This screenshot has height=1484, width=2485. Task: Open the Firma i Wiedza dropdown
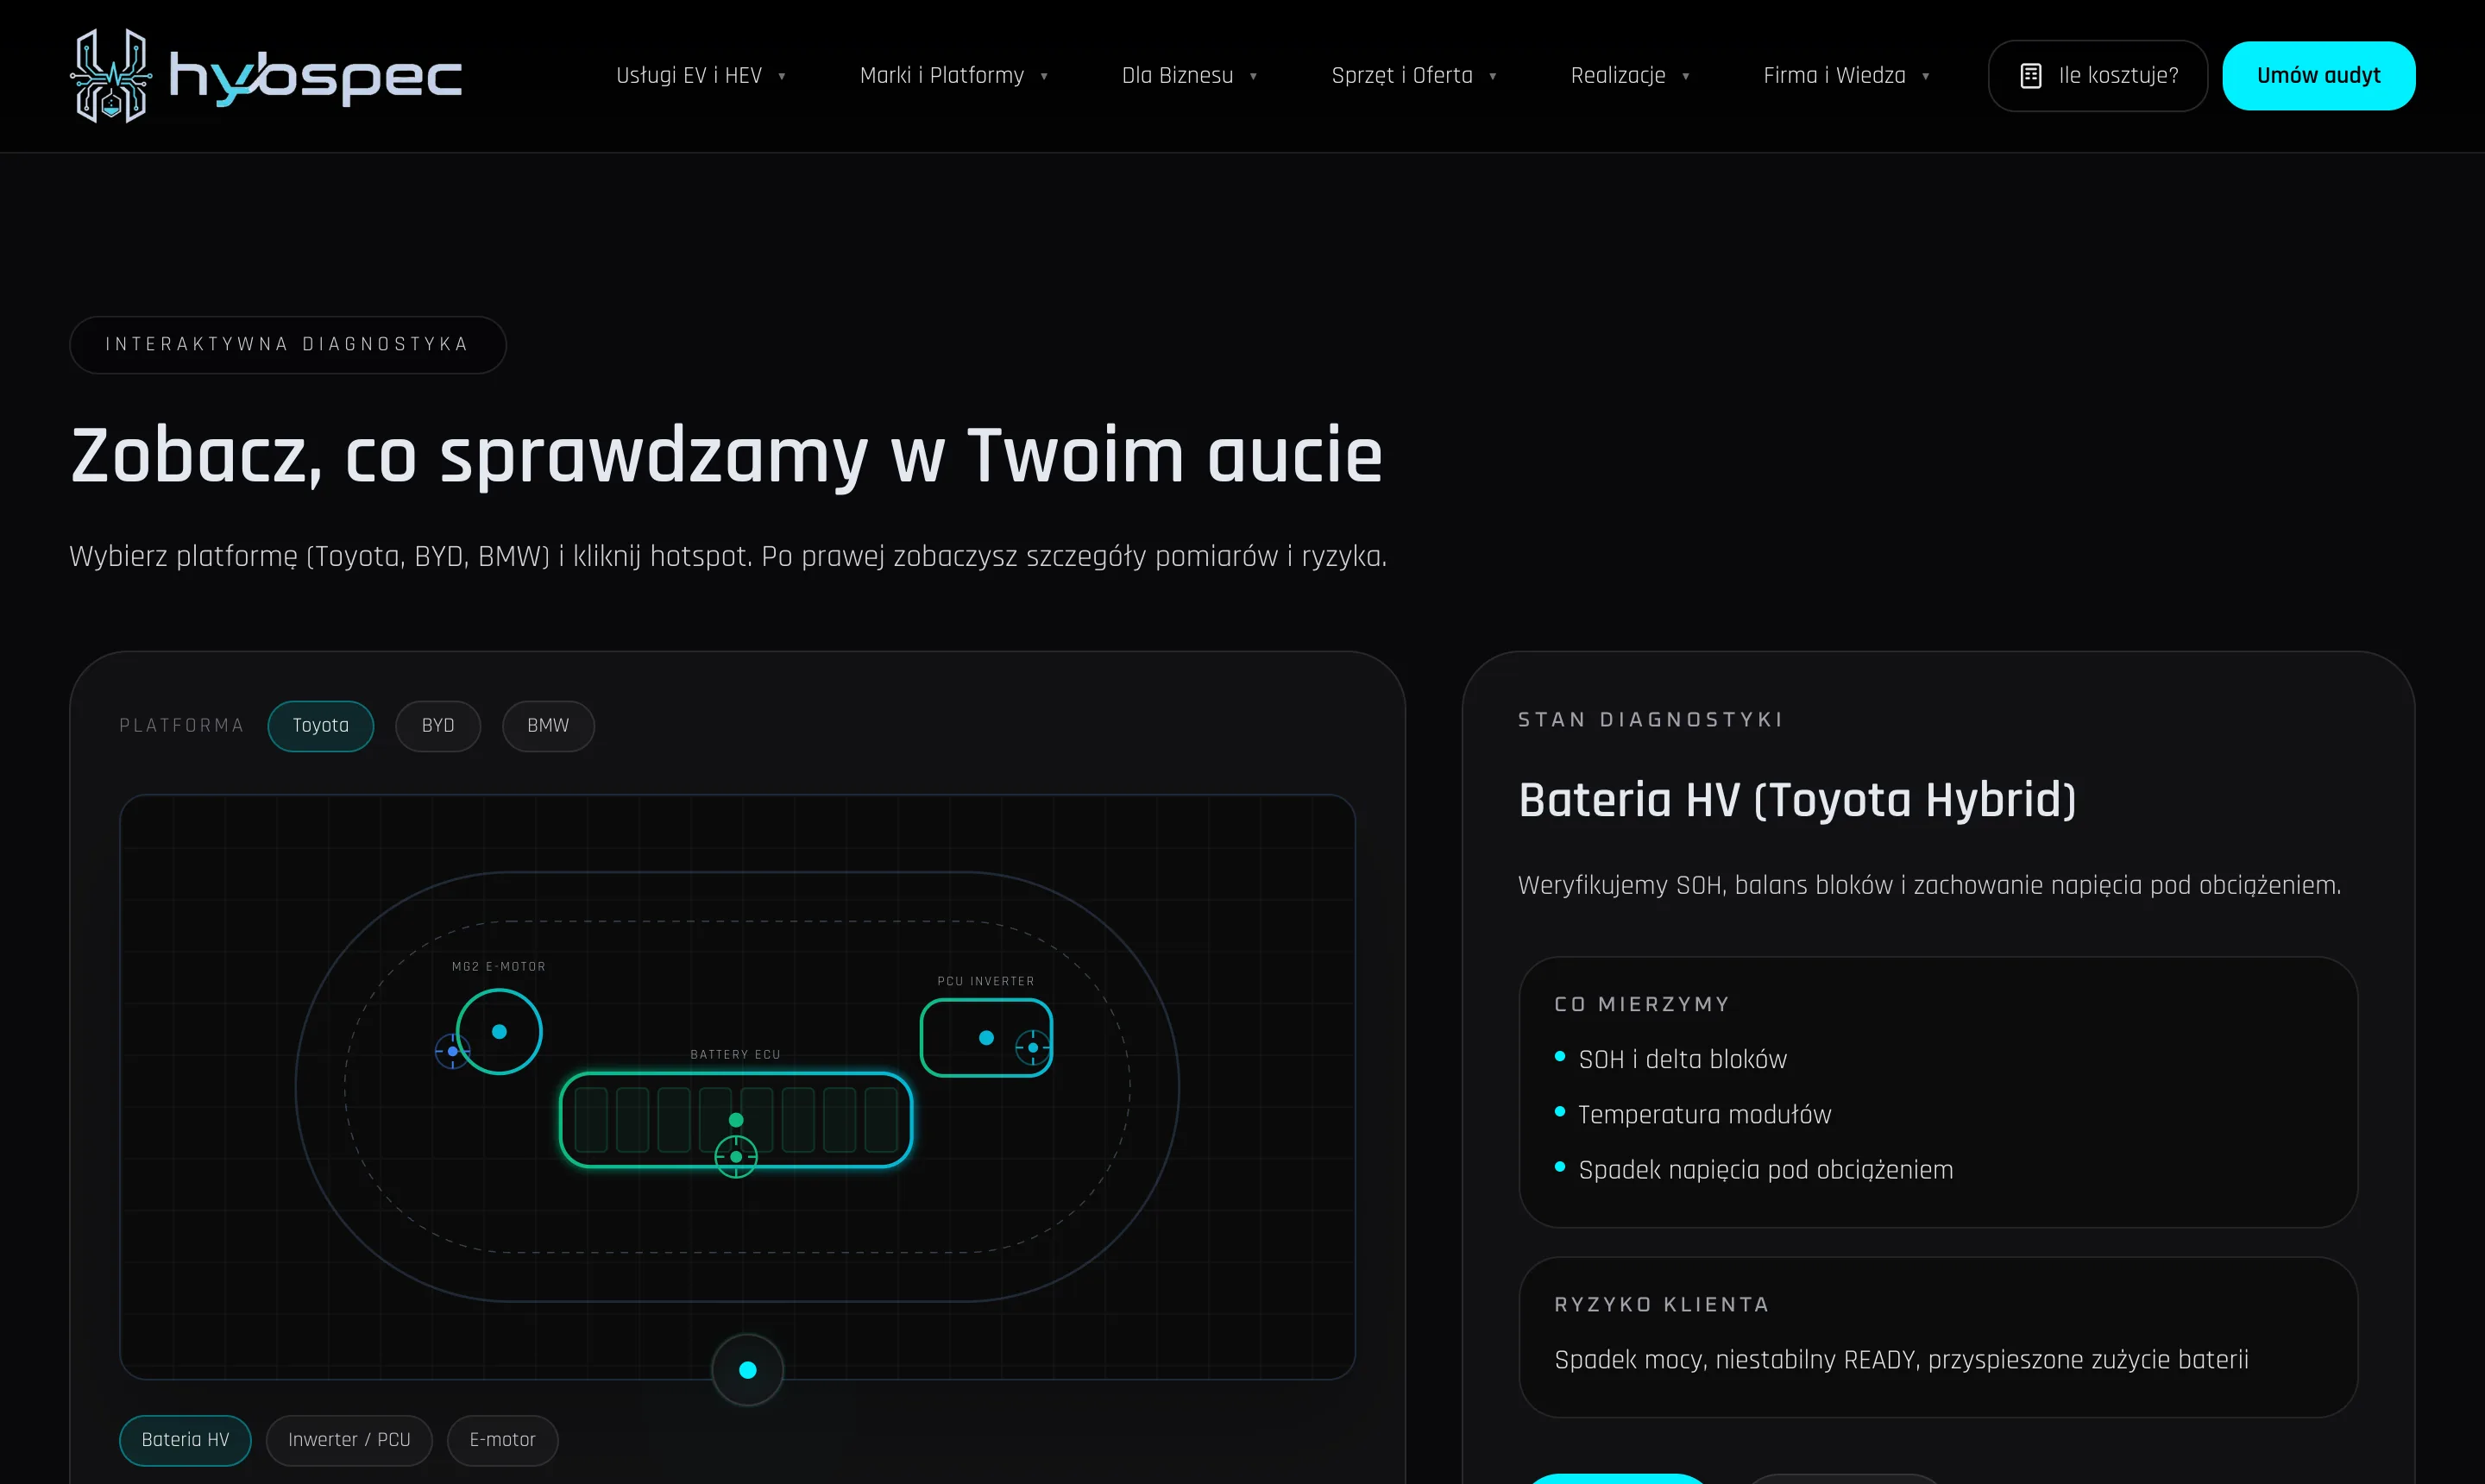[1846, 76]
